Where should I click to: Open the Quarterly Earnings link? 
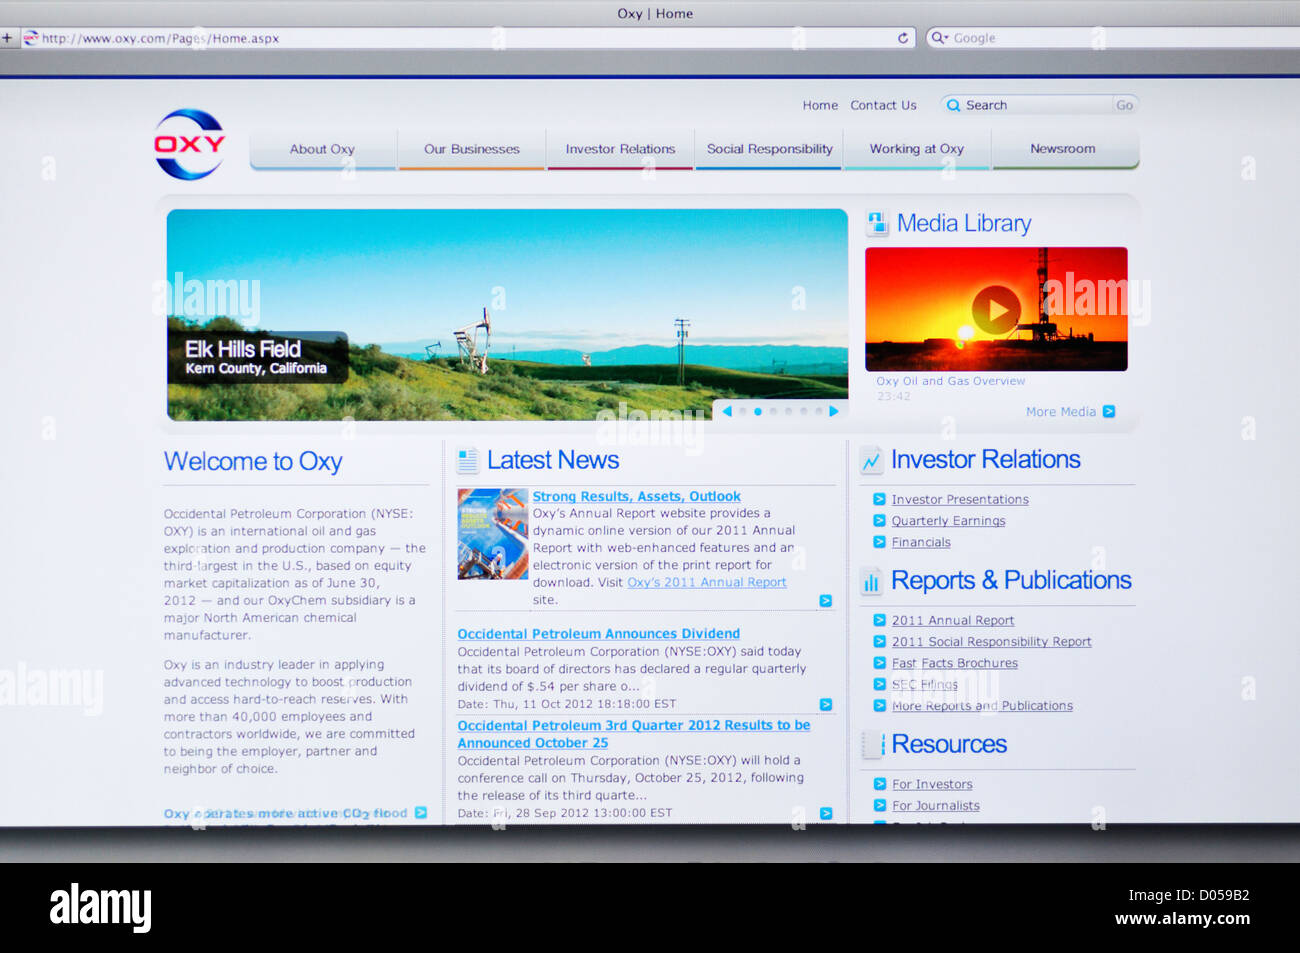coord(948,520)
